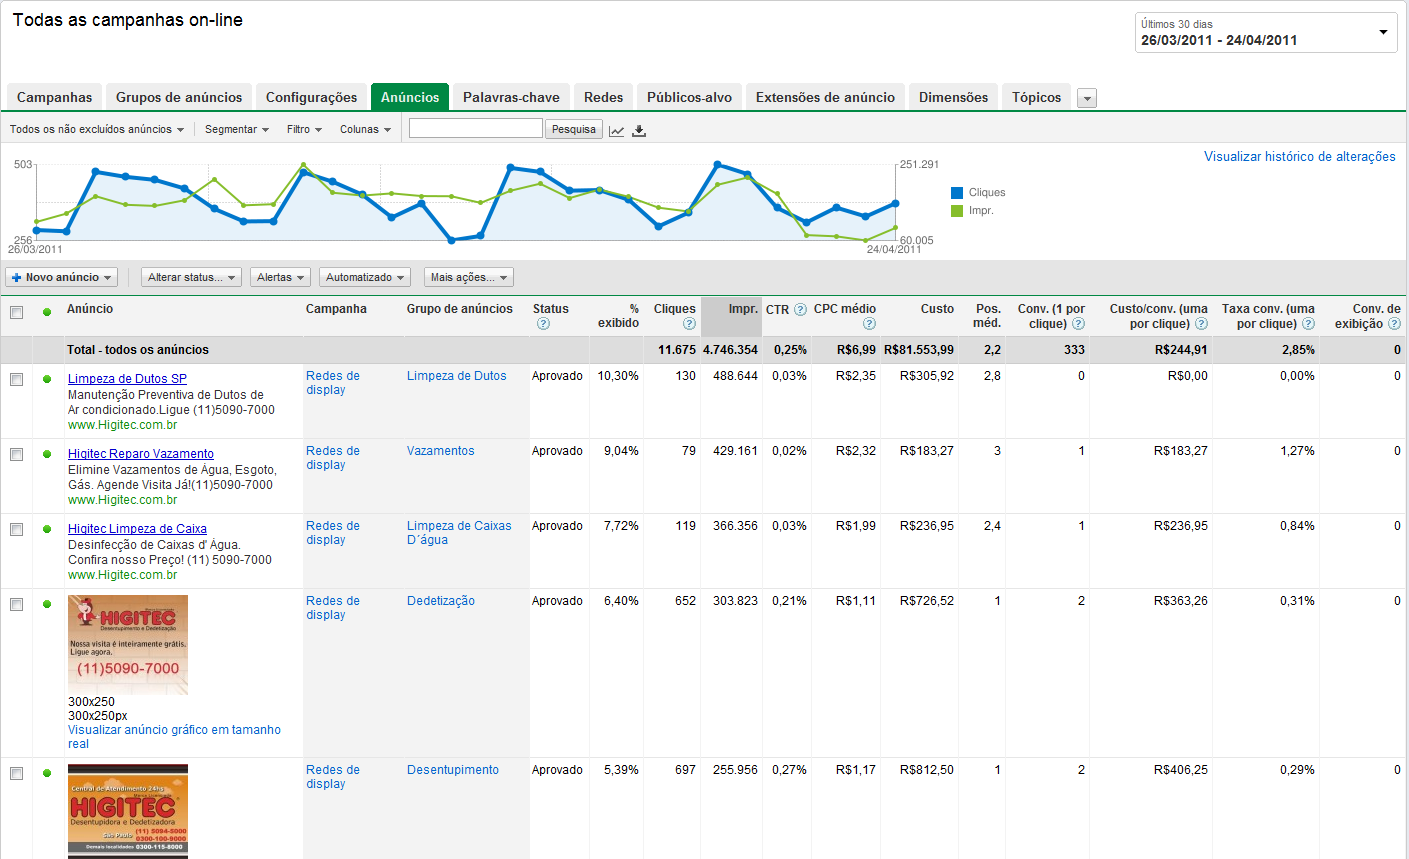Open help icon under CPC médio header
The height and width of the screenshot is (859, 1409).
tap(869, 324)
